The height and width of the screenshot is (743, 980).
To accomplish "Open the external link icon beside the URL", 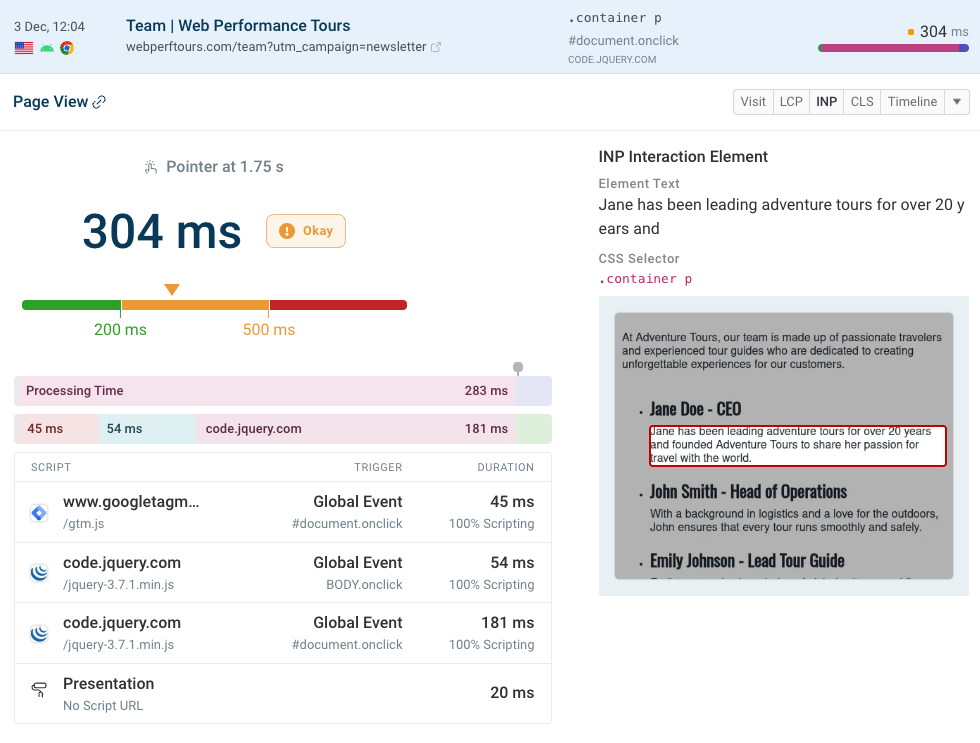I will pos(436,47).
